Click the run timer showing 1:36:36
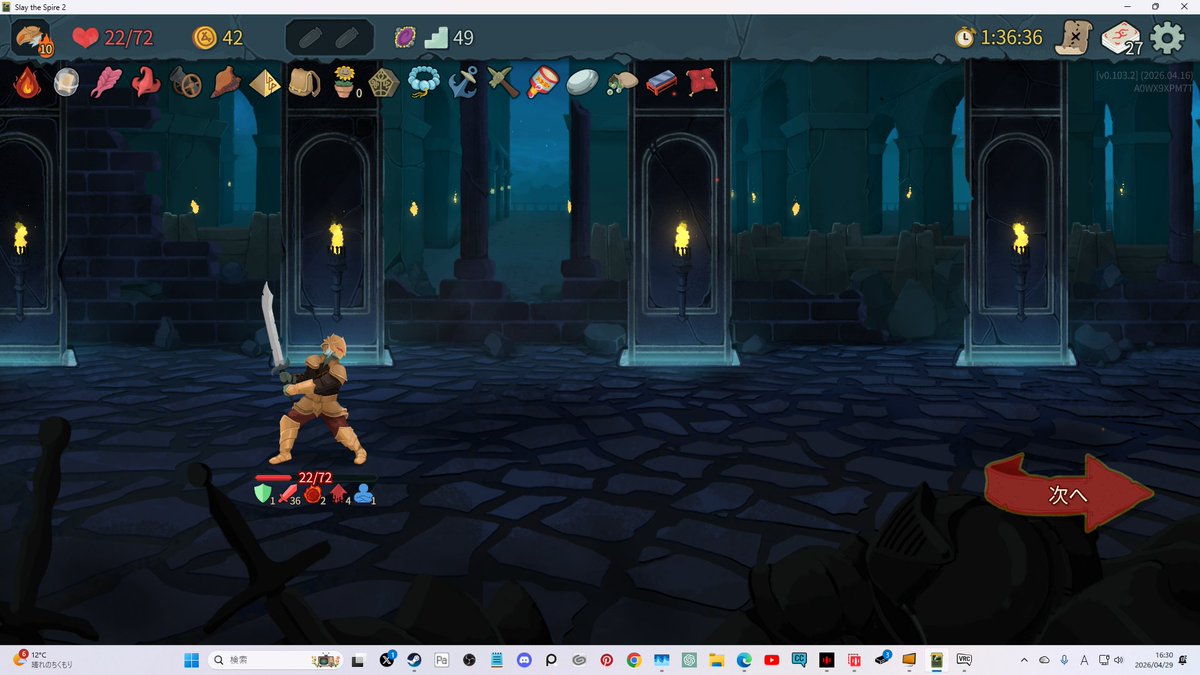The width and height of the screenshot is (1200, 675). click(x=998, y=38)
